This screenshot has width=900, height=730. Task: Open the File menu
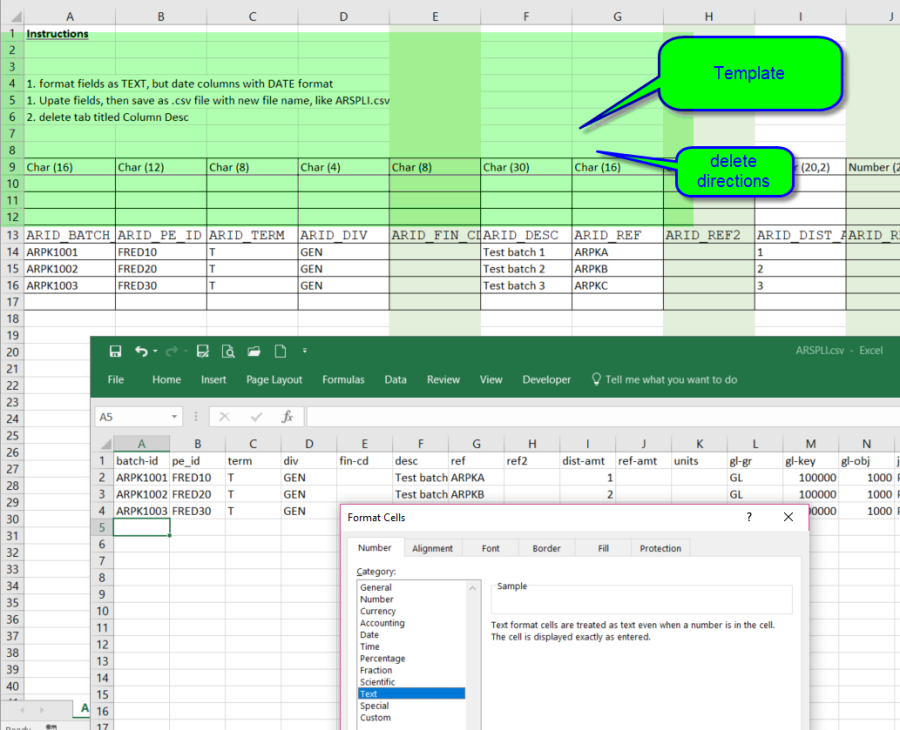[x=115, y=380]
